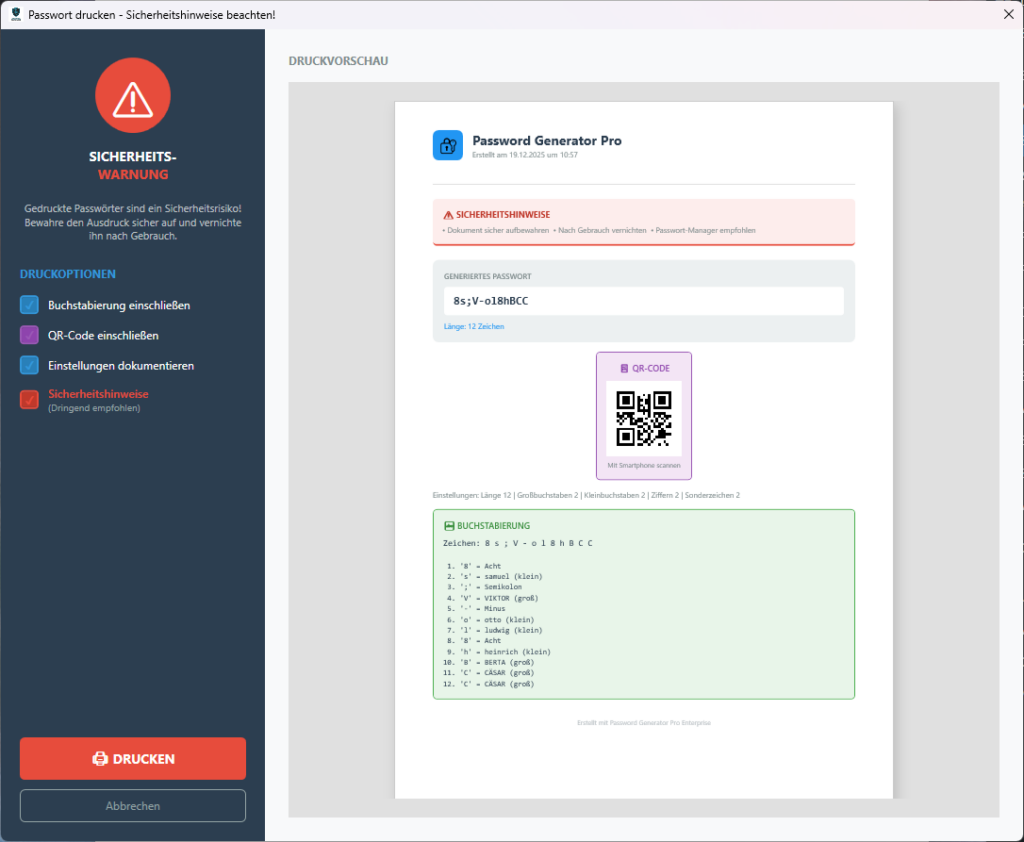Click the app icon in title bar
Viewport: 1024px width, 842px height.
pos(15,15)
